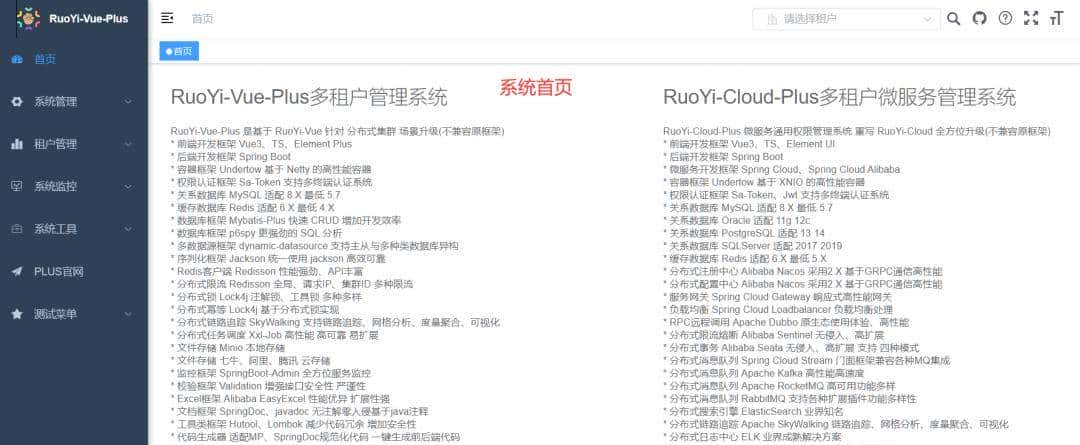The width and height of the screenshot is (1080, 445).
Task: Toggle fullscreen mode icon
Action: pyautogui.click(x=1031, y=19)
